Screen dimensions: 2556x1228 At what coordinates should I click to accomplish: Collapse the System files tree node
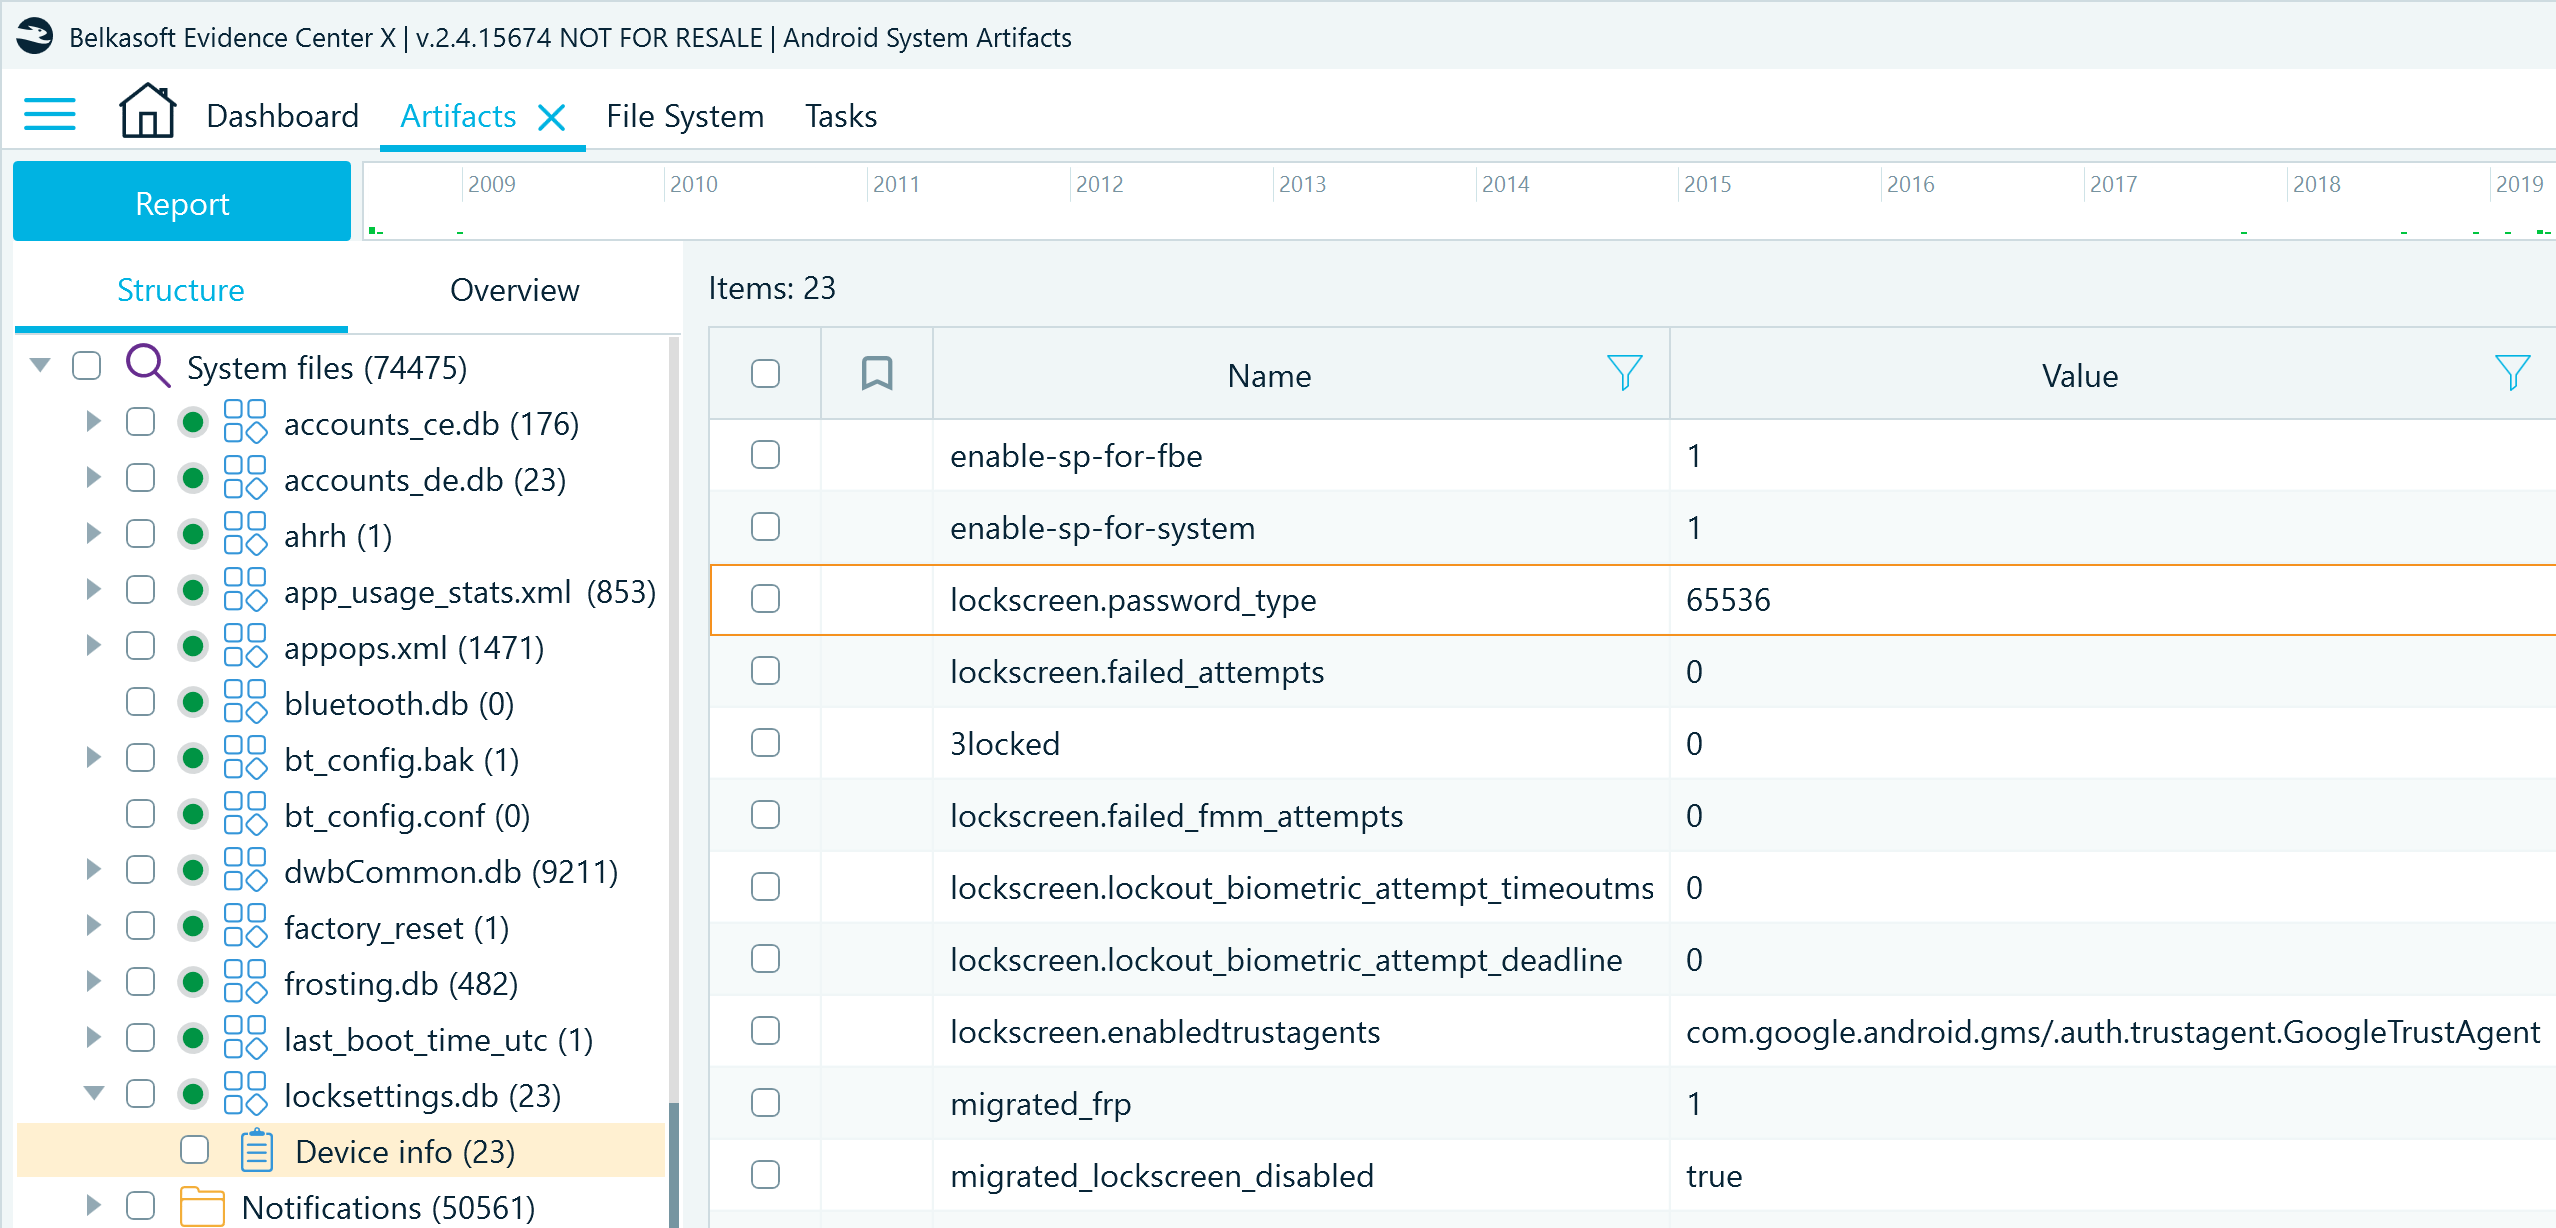pos(40,365)
